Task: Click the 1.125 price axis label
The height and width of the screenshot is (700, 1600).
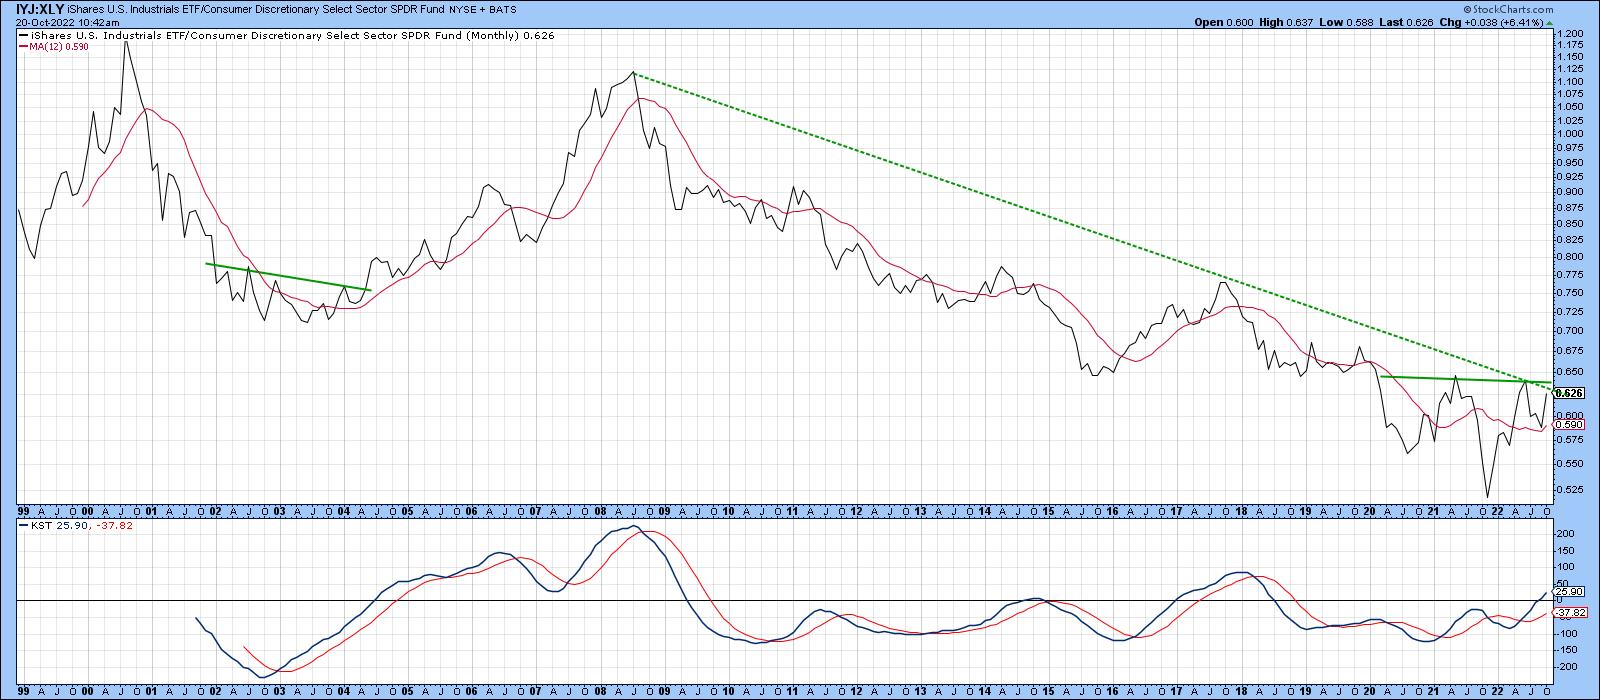Action: tap(1570, 69)
